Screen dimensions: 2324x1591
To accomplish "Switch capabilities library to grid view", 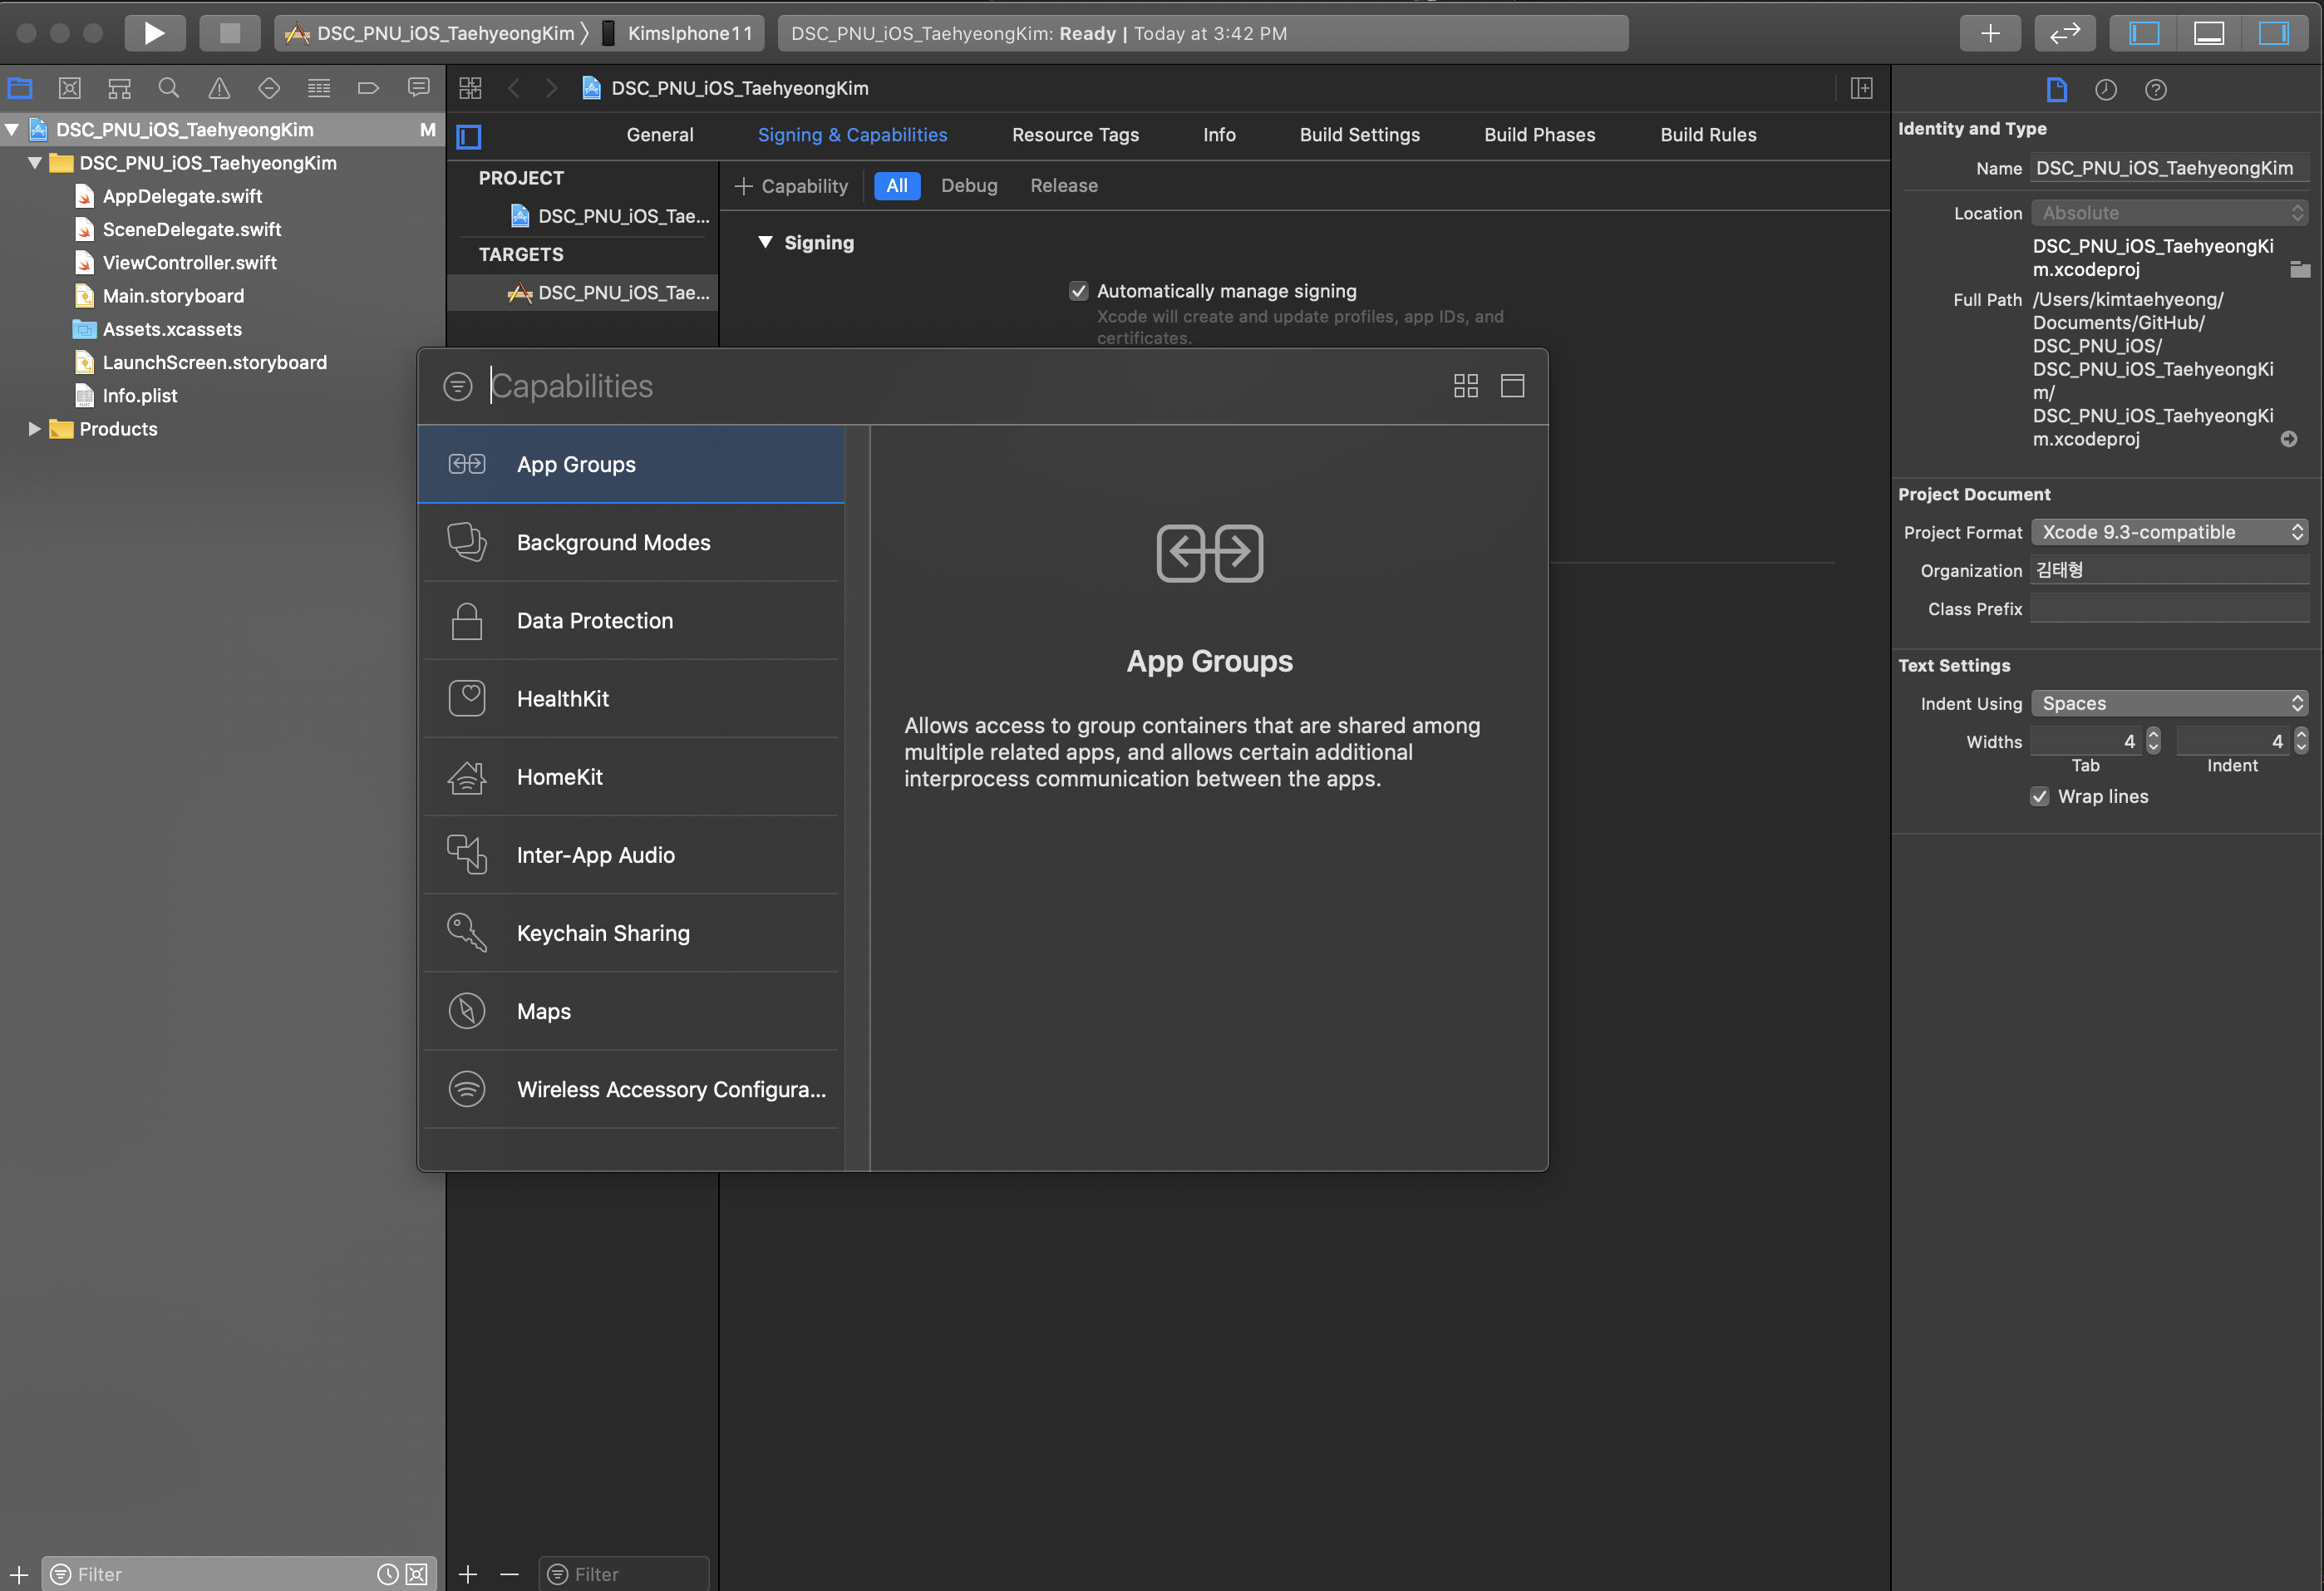I will [1465, 386].
